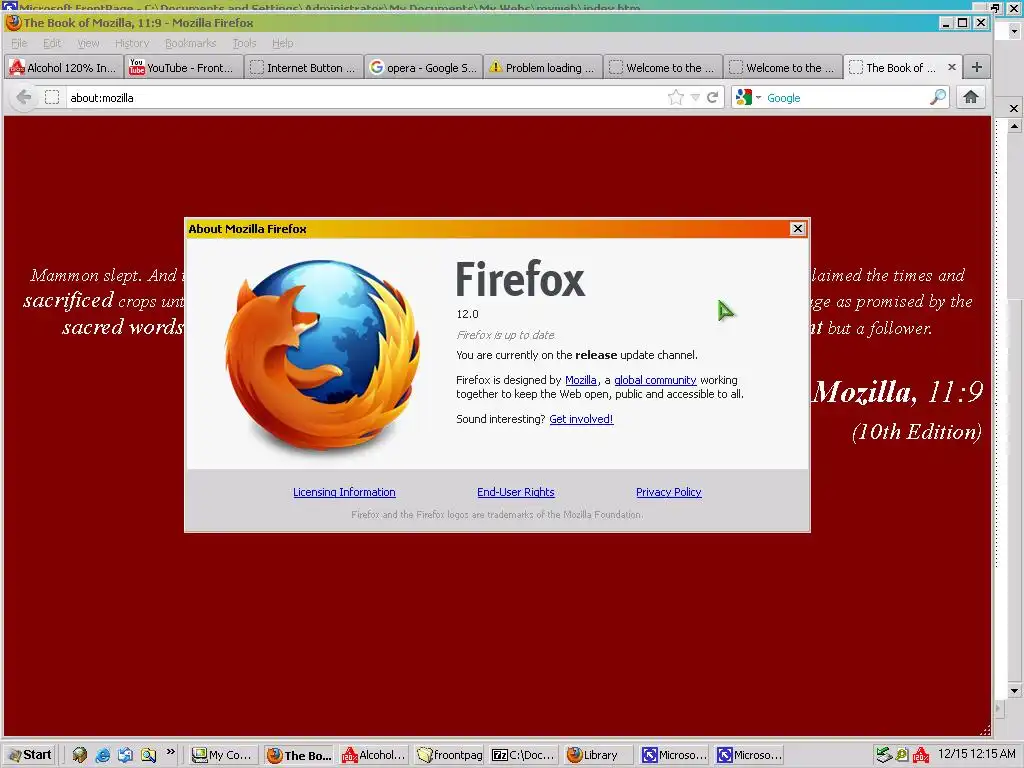Image resolution: width=1024 pixels, height=768 pixels.
Task: Switch to Internet Button tab
Action: pyautogui.click(x=304, y=67)
